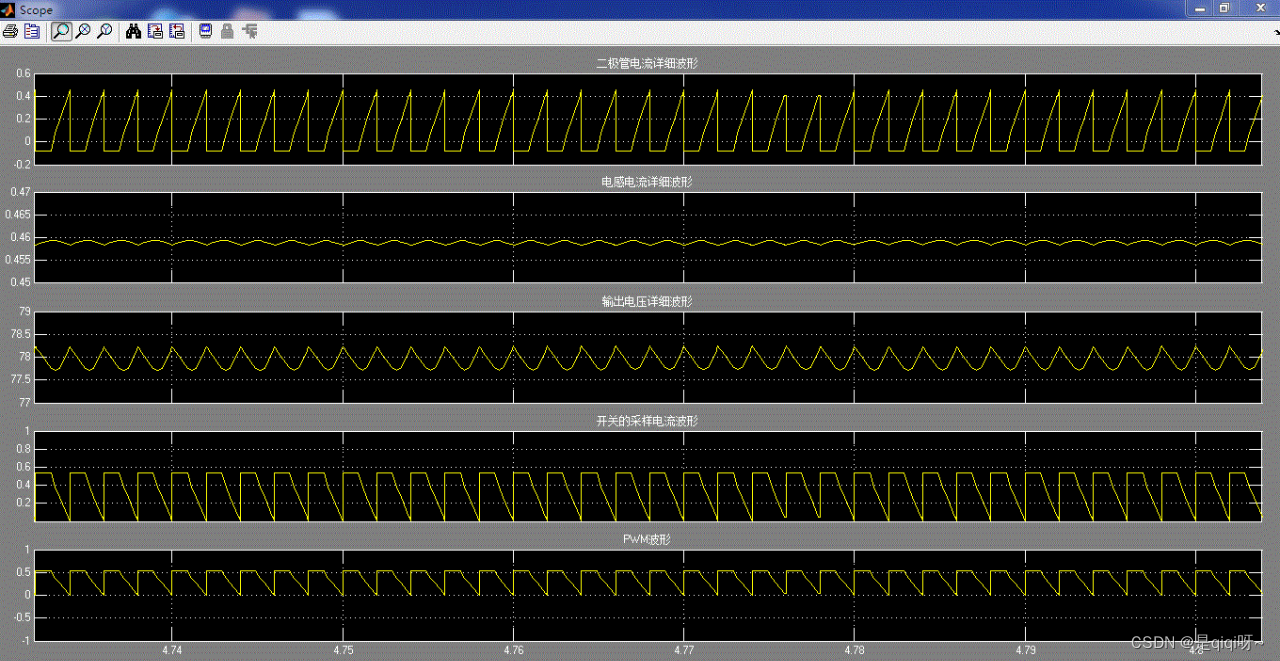This screenshot has width=1280, height=661.
Task: Select the Zoom magnifier tool
Action: click(x=61, y=31)
